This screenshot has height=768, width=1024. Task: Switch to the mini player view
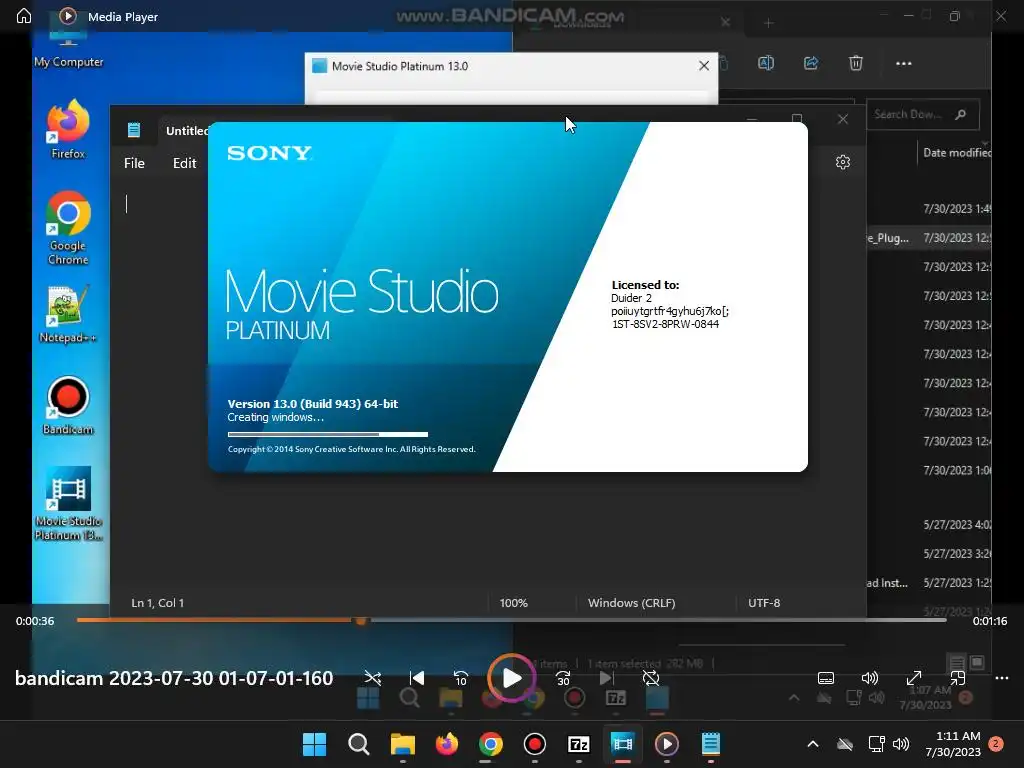[957, 678]
